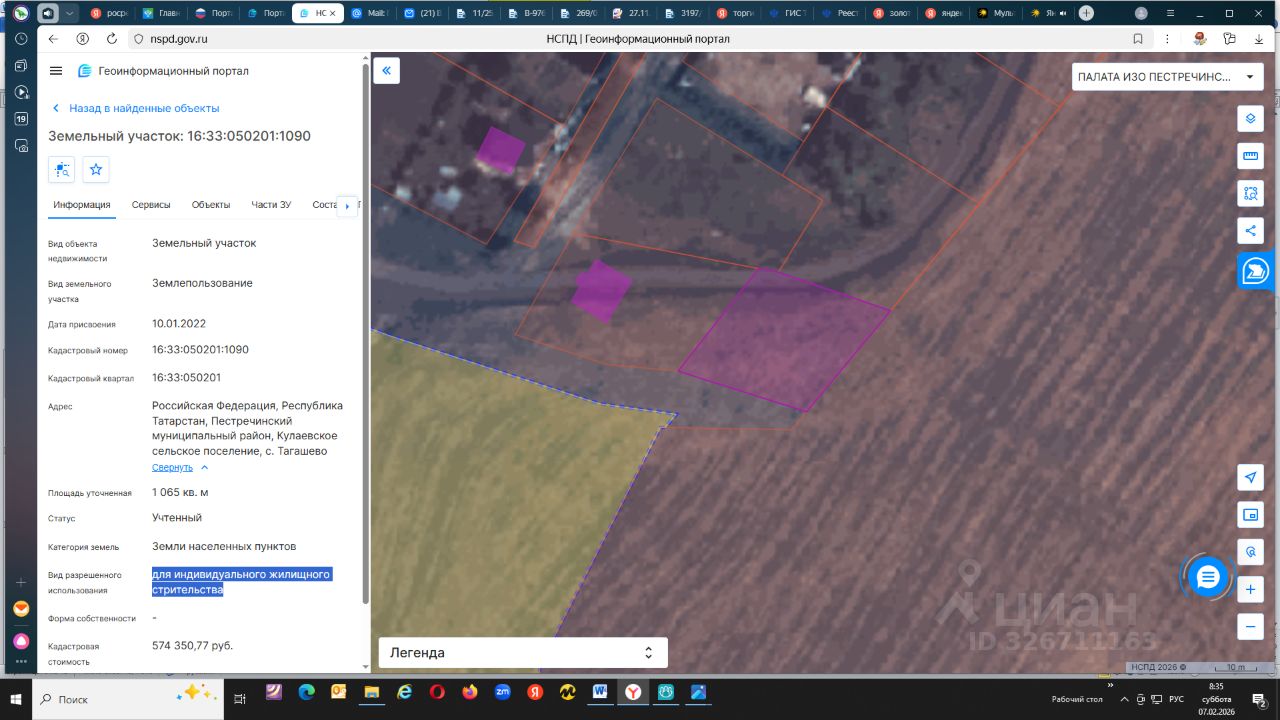Switch to the Части ЗУ tab
This screenshot has height=720, width=1280.
[x=271, y=205]
